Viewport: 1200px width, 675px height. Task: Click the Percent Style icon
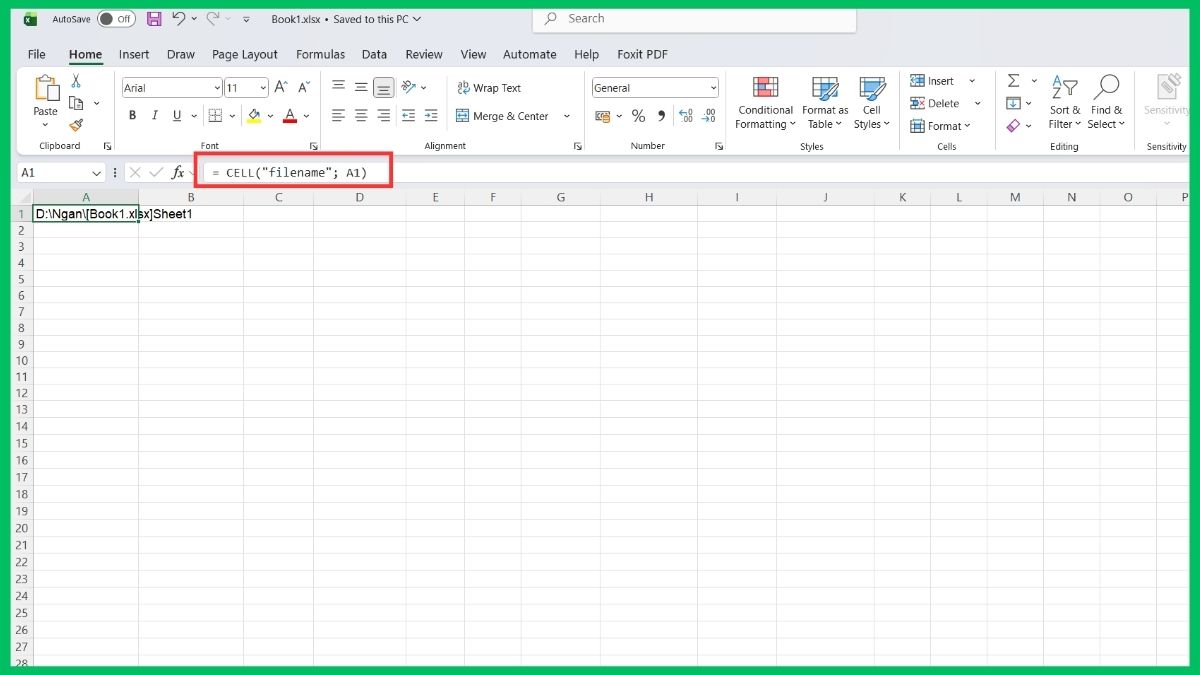[x=638, y=116]
